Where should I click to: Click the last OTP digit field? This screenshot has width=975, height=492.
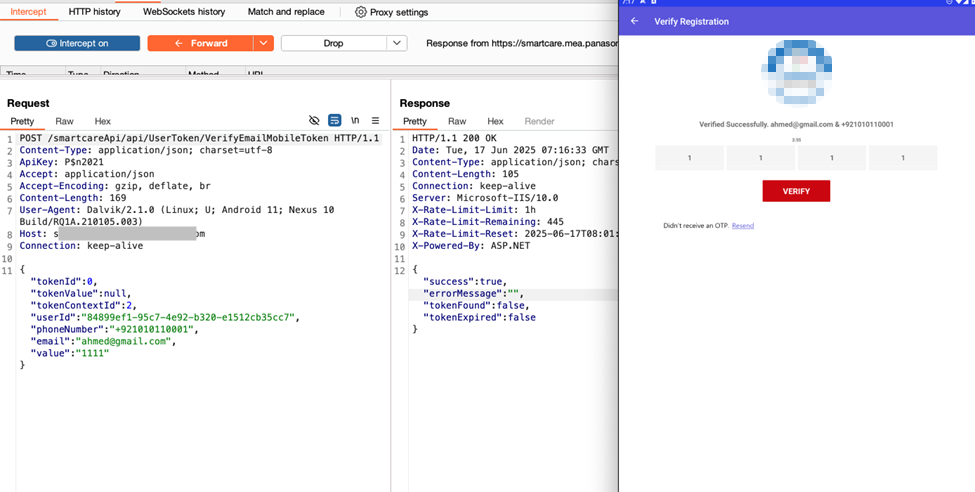click(x=903, y=158)
